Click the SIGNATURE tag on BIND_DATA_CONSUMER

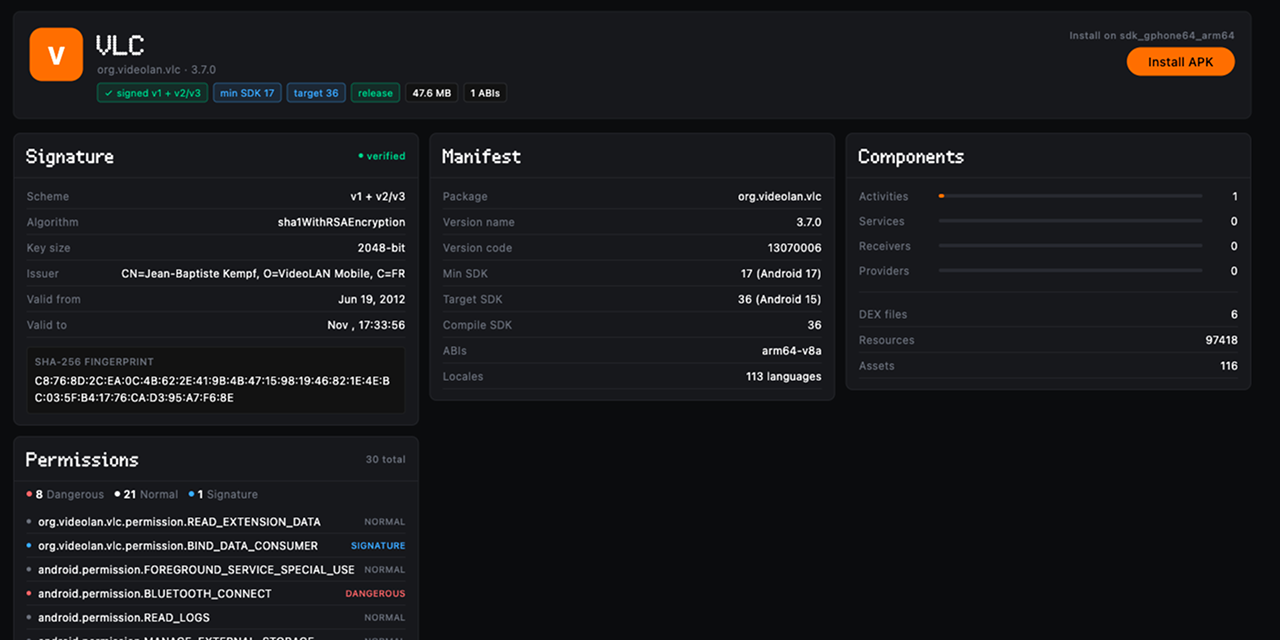click(x=378, y=546)
